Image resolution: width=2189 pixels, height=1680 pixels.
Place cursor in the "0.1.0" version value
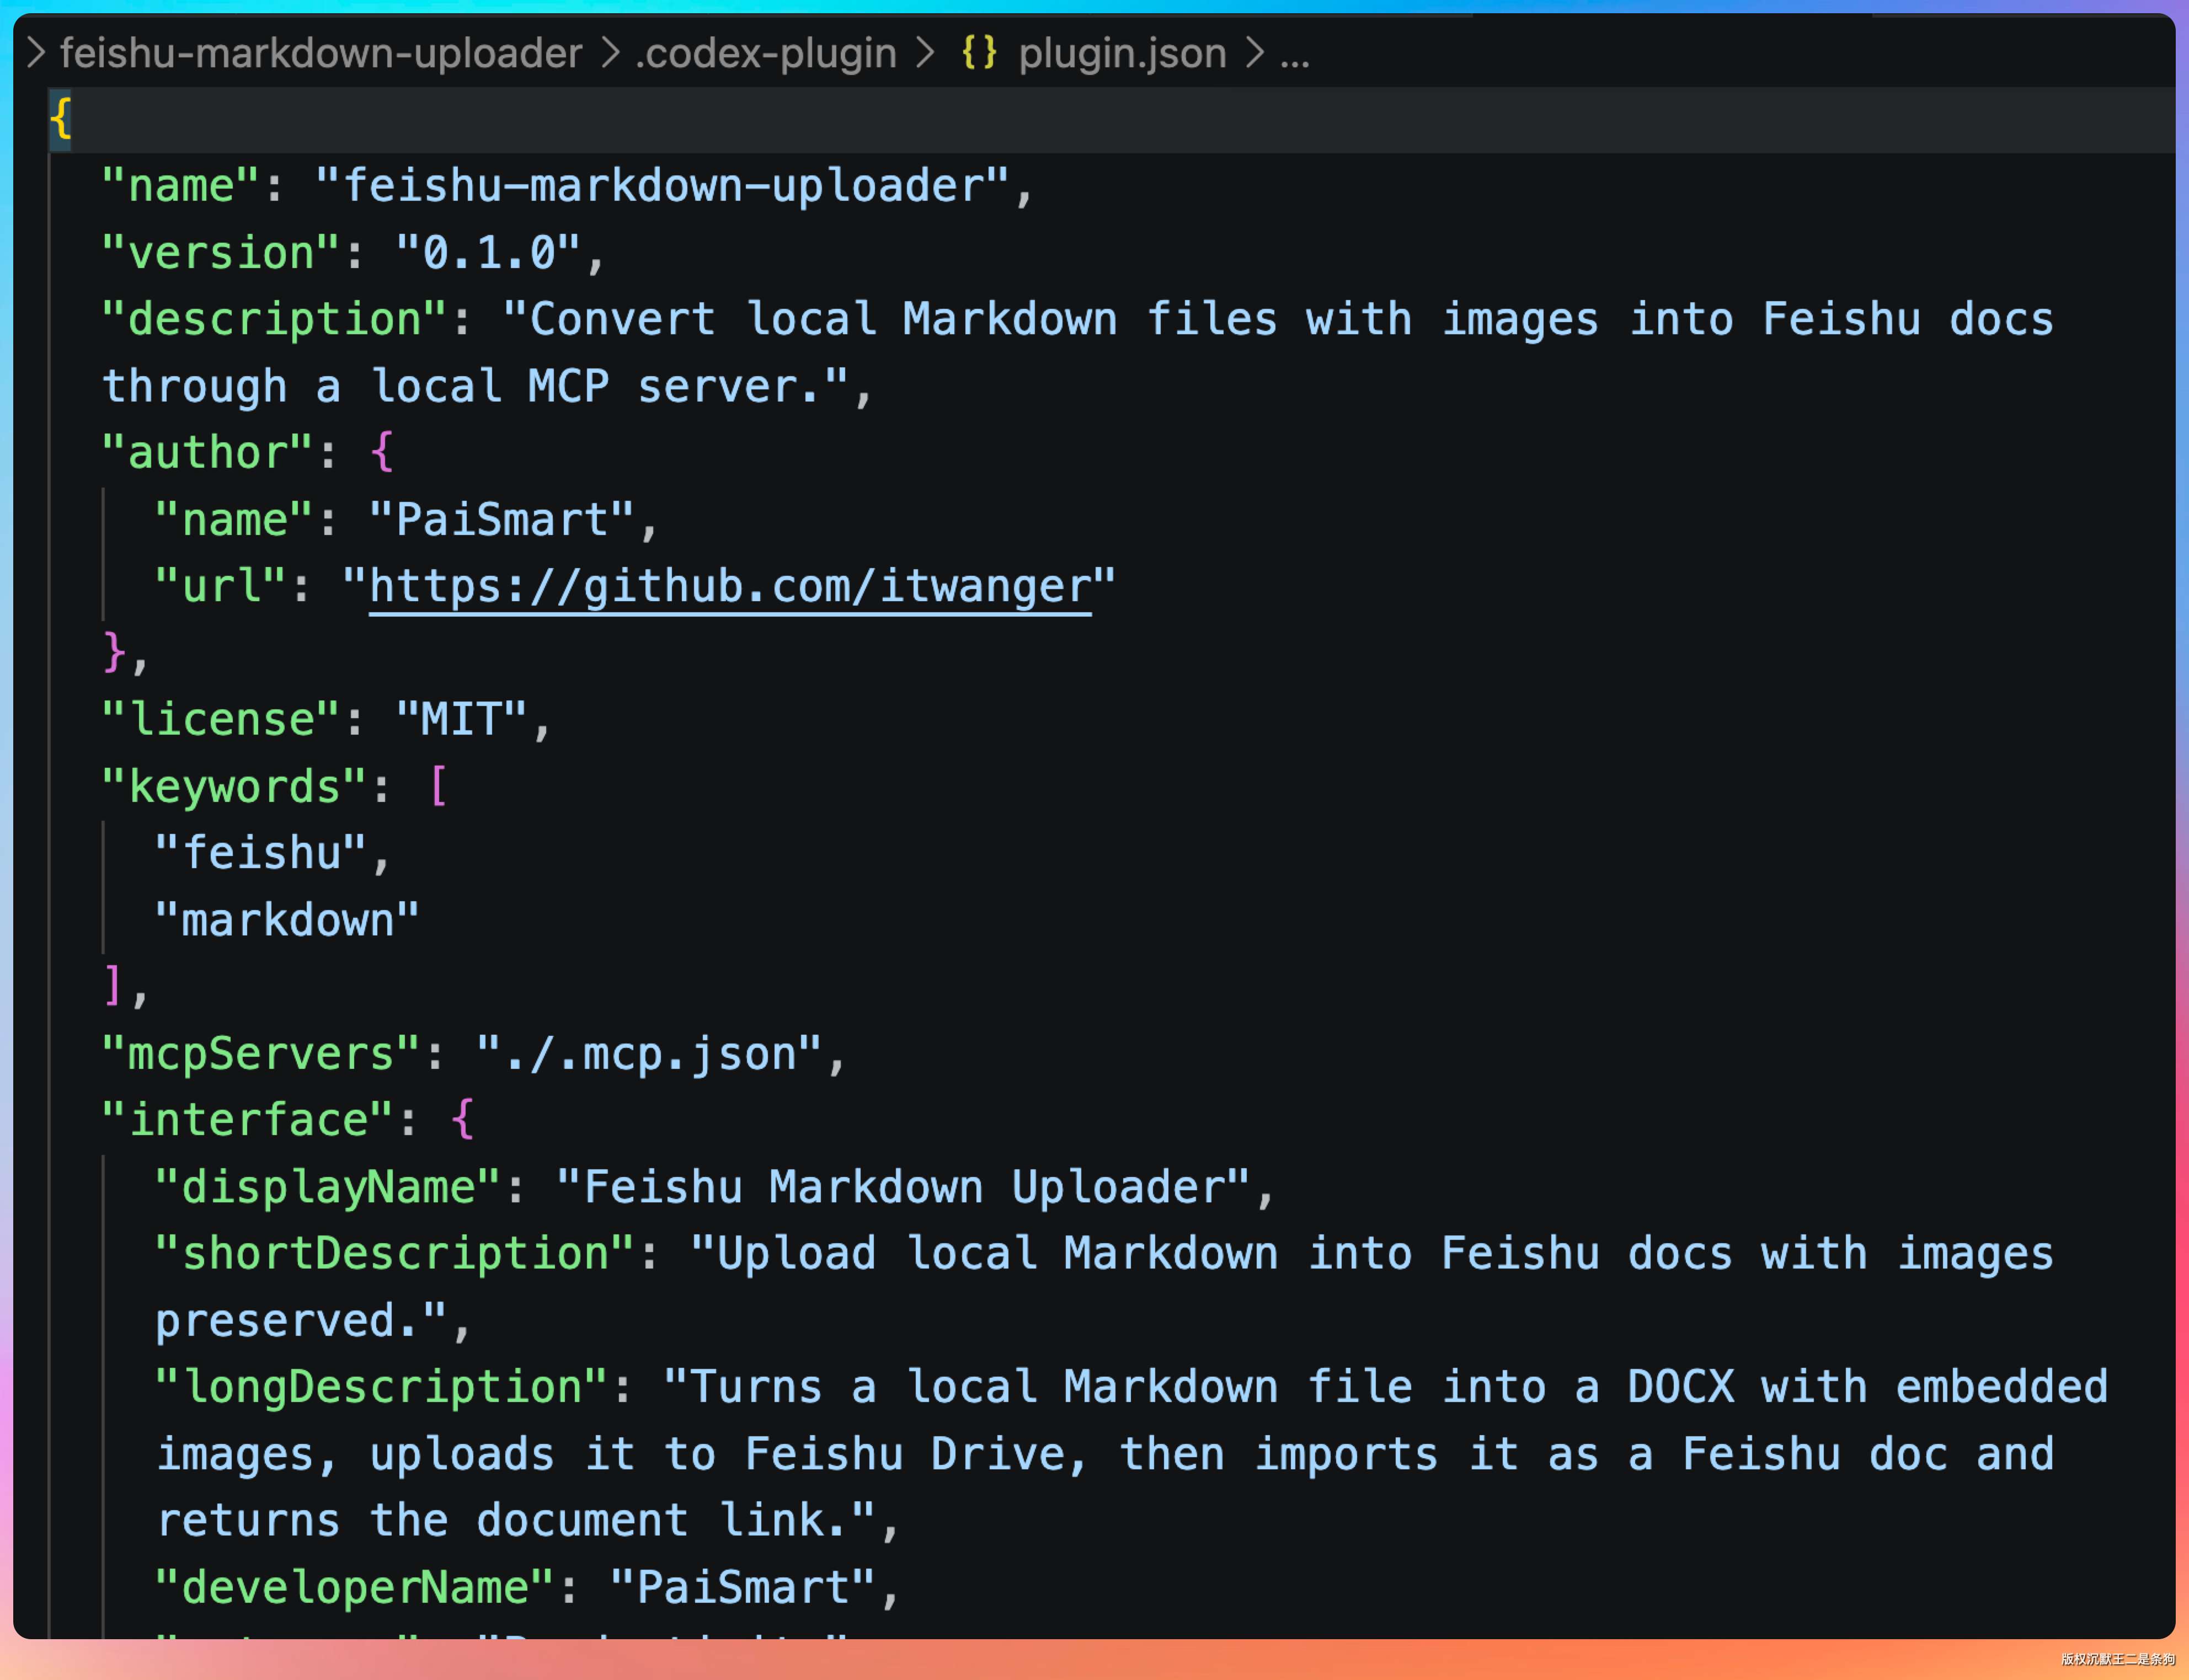488,253
